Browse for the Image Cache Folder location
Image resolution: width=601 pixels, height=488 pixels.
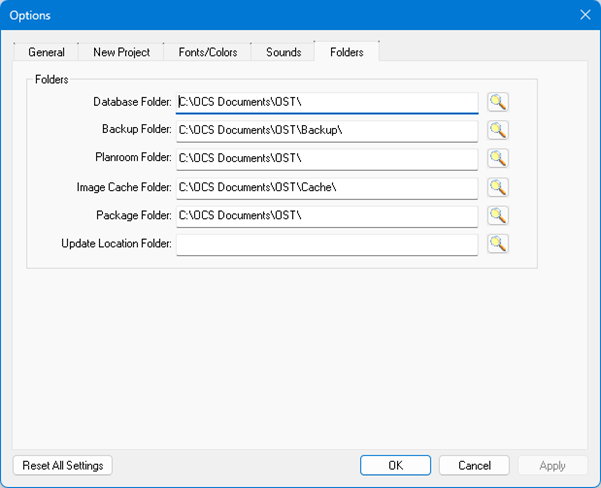tap(498, 187)
